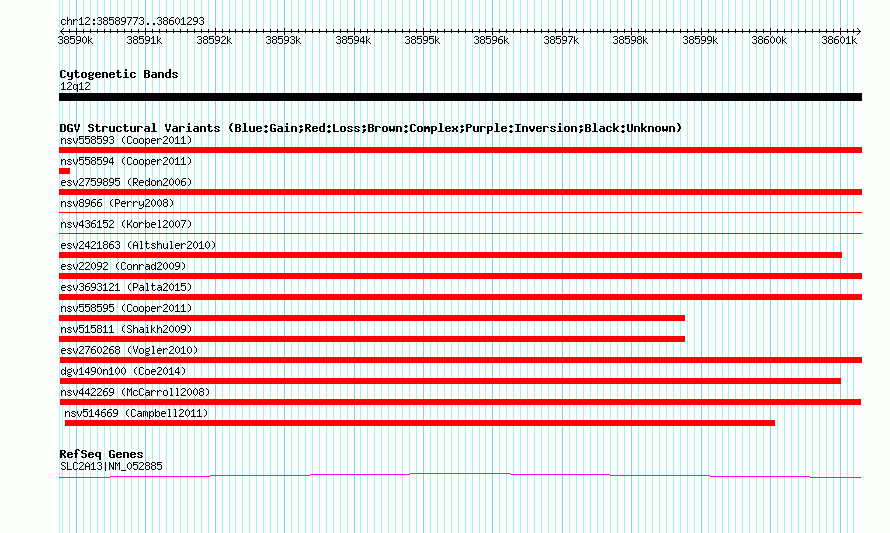
Task: Open the RefSeq Genes track heading
Action: click(101, 454)
